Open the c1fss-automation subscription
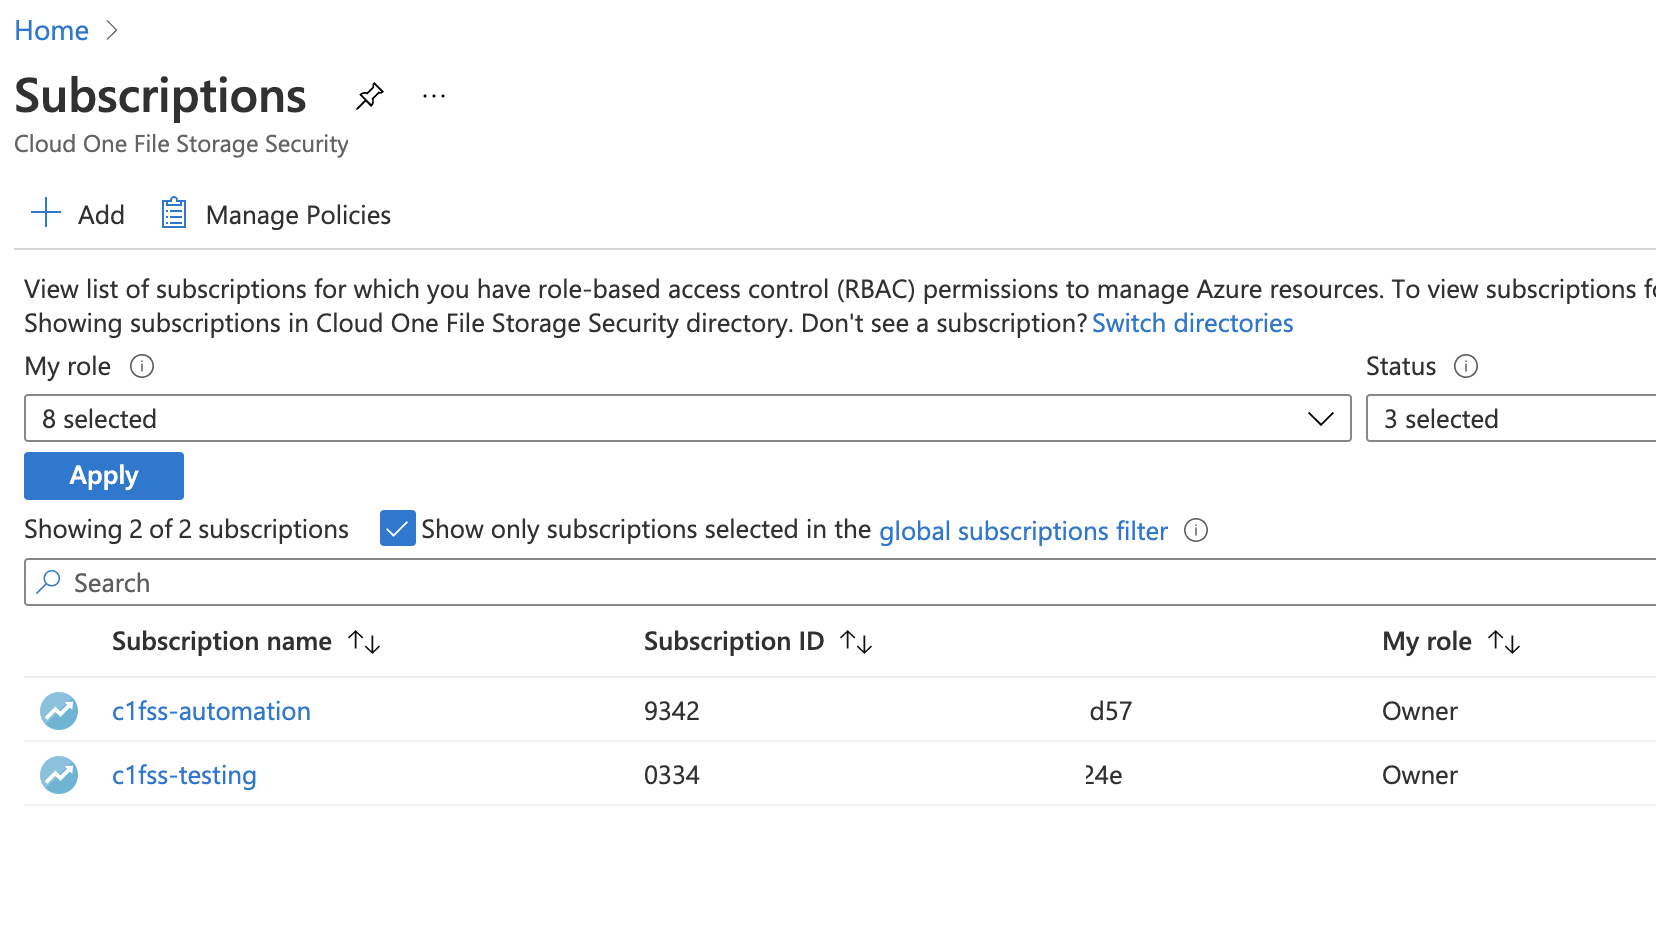The image size is (1656, 926). [211, 711]
